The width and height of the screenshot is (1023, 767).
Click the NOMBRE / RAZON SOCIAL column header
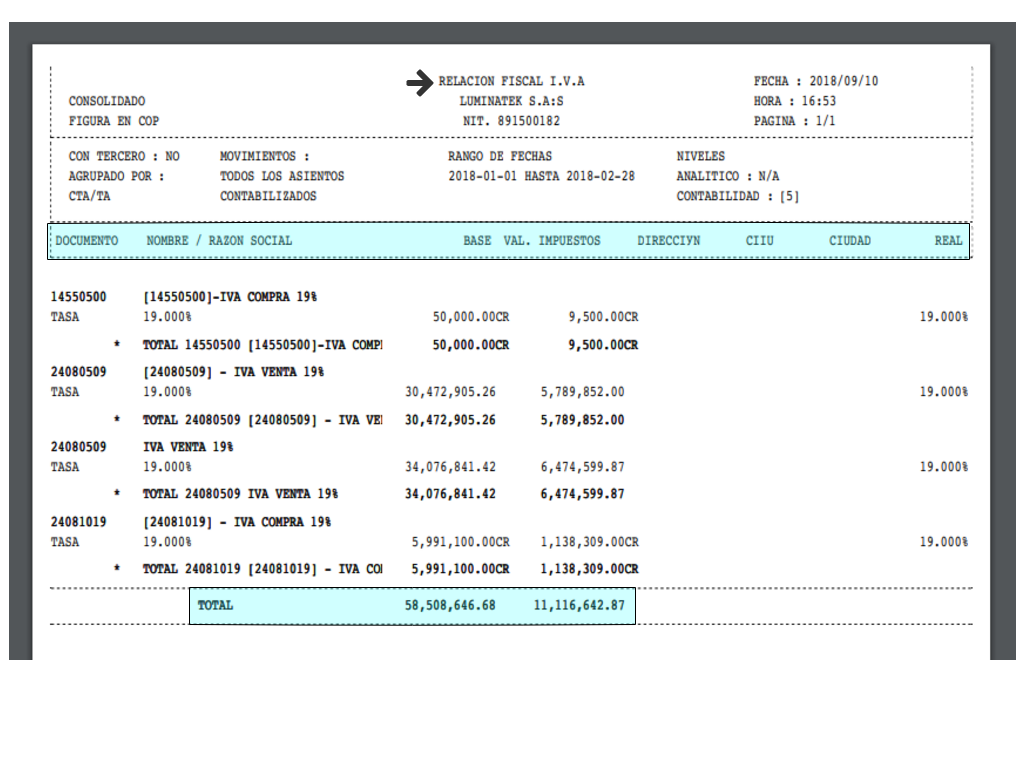(x=219, y=241)
